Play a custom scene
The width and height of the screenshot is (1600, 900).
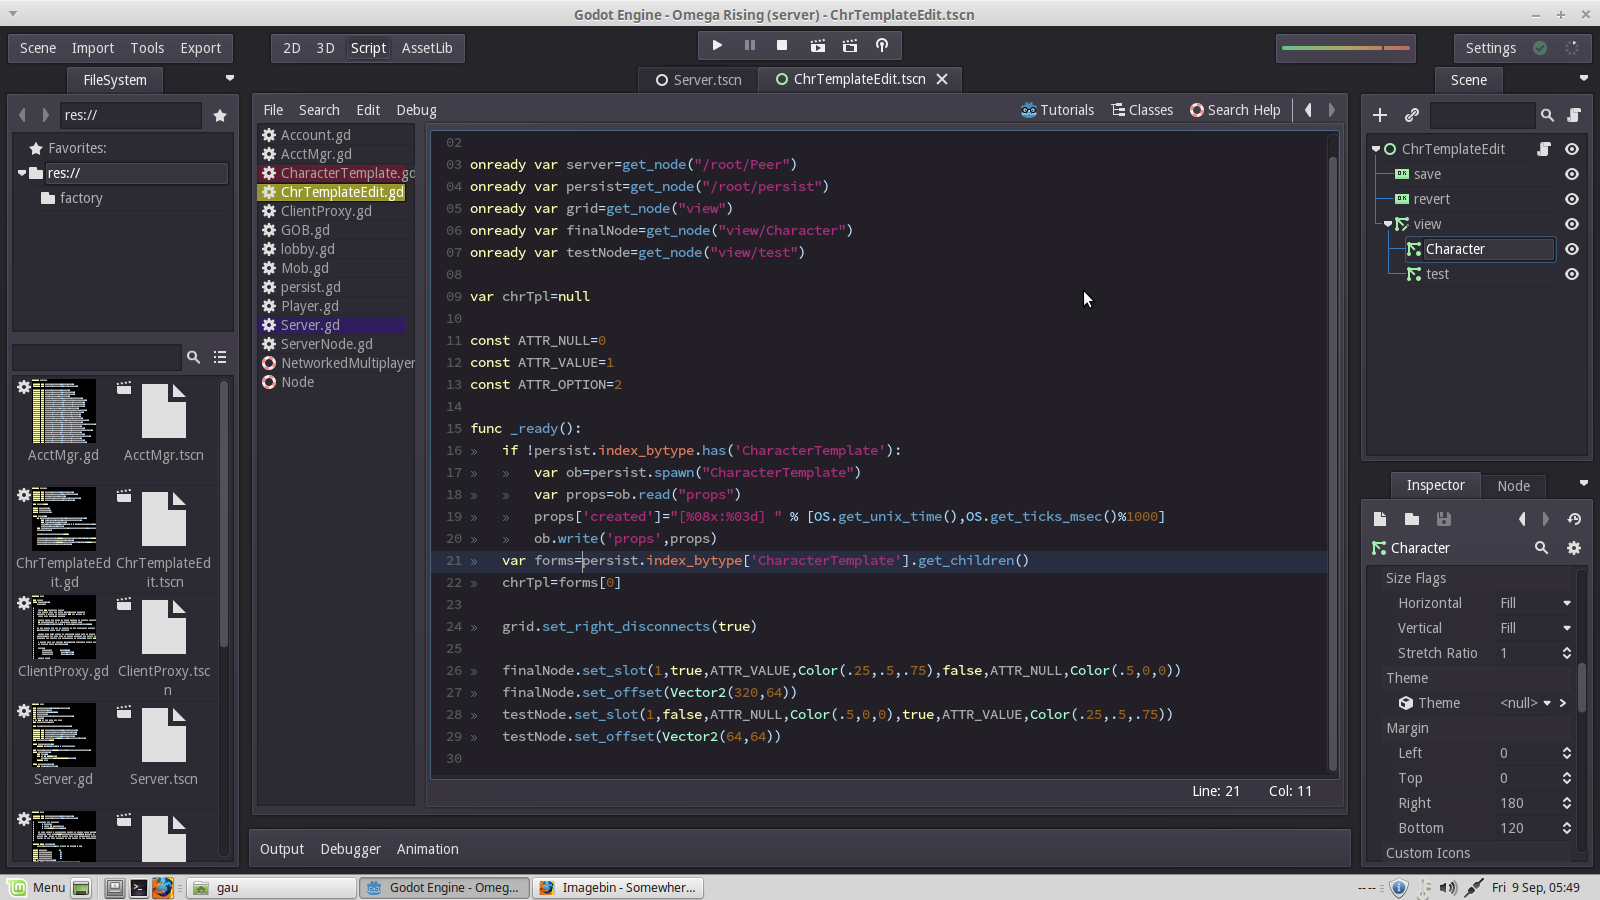pos(850,46)
